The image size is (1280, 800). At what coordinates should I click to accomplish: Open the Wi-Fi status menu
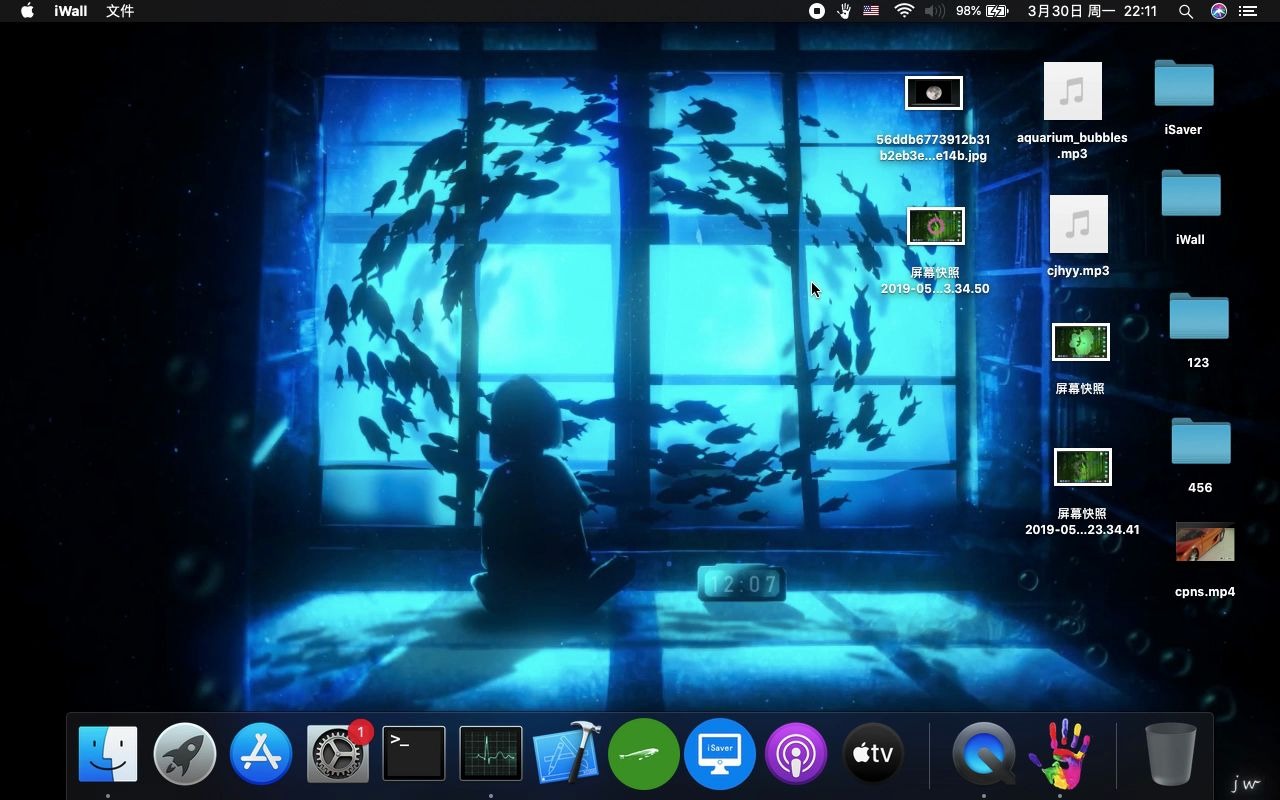click(x=904, y=11)
